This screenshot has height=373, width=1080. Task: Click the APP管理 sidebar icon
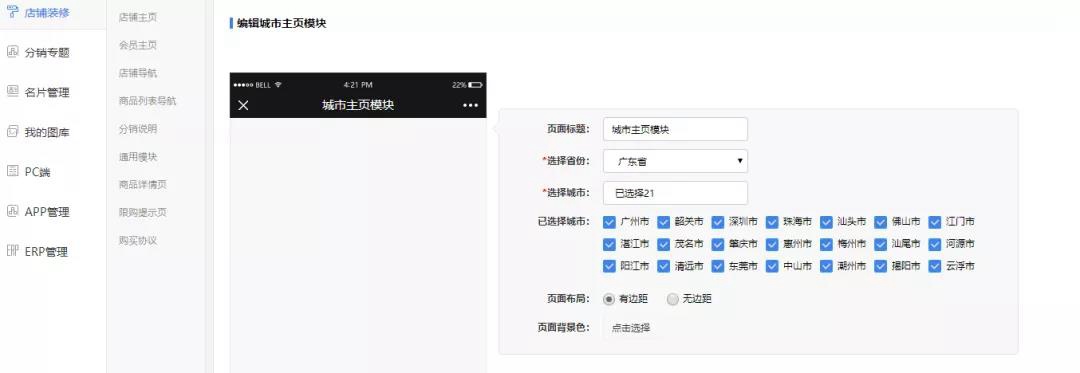click(x=12, y=211)
